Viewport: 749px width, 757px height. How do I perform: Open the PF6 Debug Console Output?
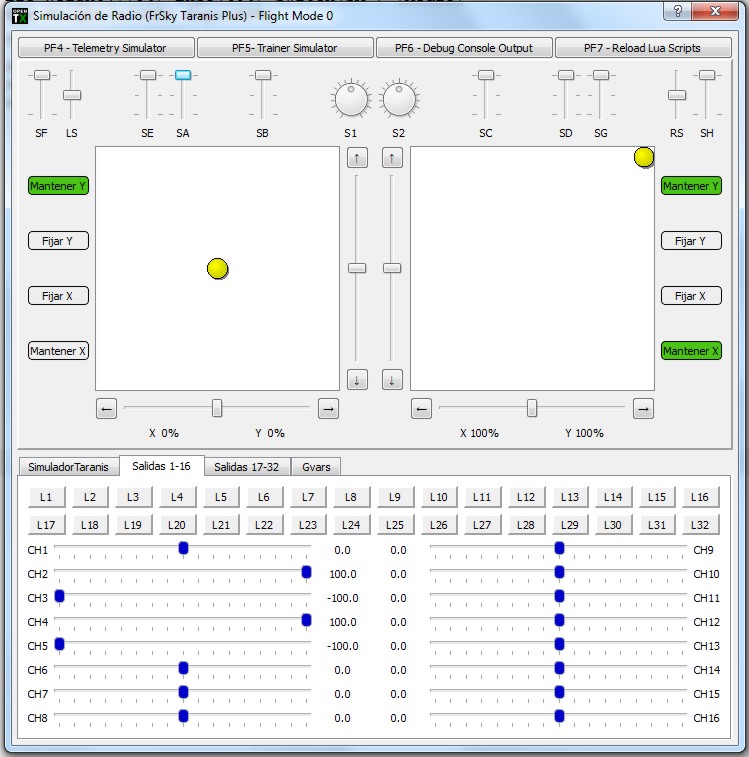464,48
